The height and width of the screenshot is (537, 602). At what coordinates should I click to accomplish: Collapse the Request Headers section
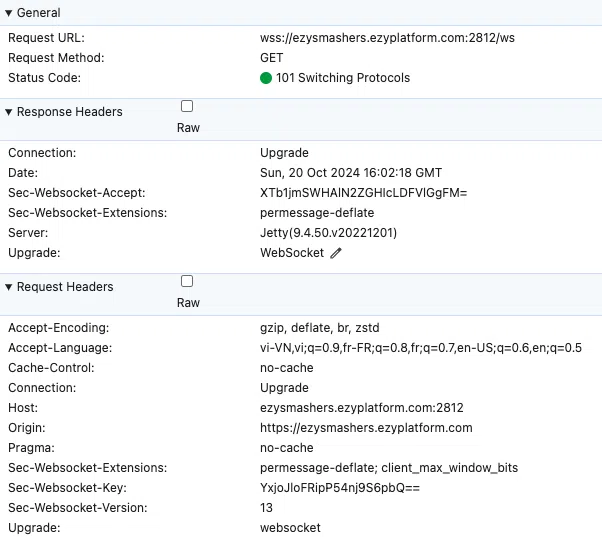tap(9, 287)
